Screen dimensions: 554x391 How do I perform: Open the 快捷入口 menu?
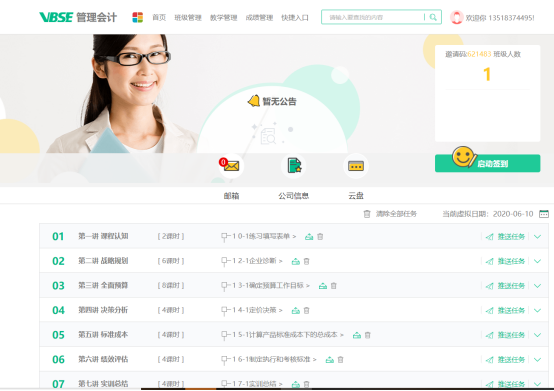coord(295,18)
